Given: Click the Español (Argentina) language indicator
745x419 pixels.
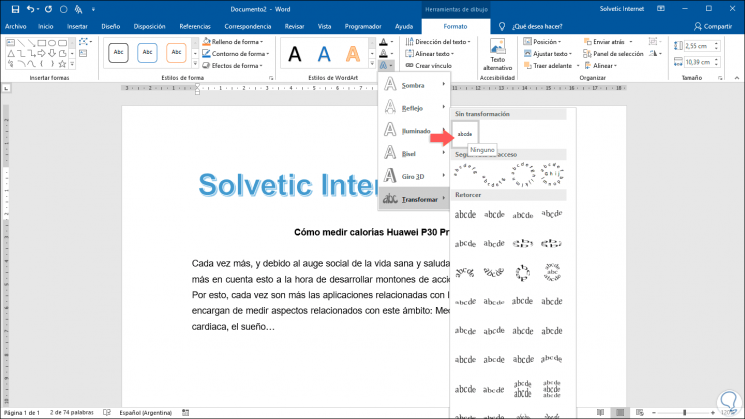Looking at the screenshot, I should pyautogui.click(x=145, y=413).
